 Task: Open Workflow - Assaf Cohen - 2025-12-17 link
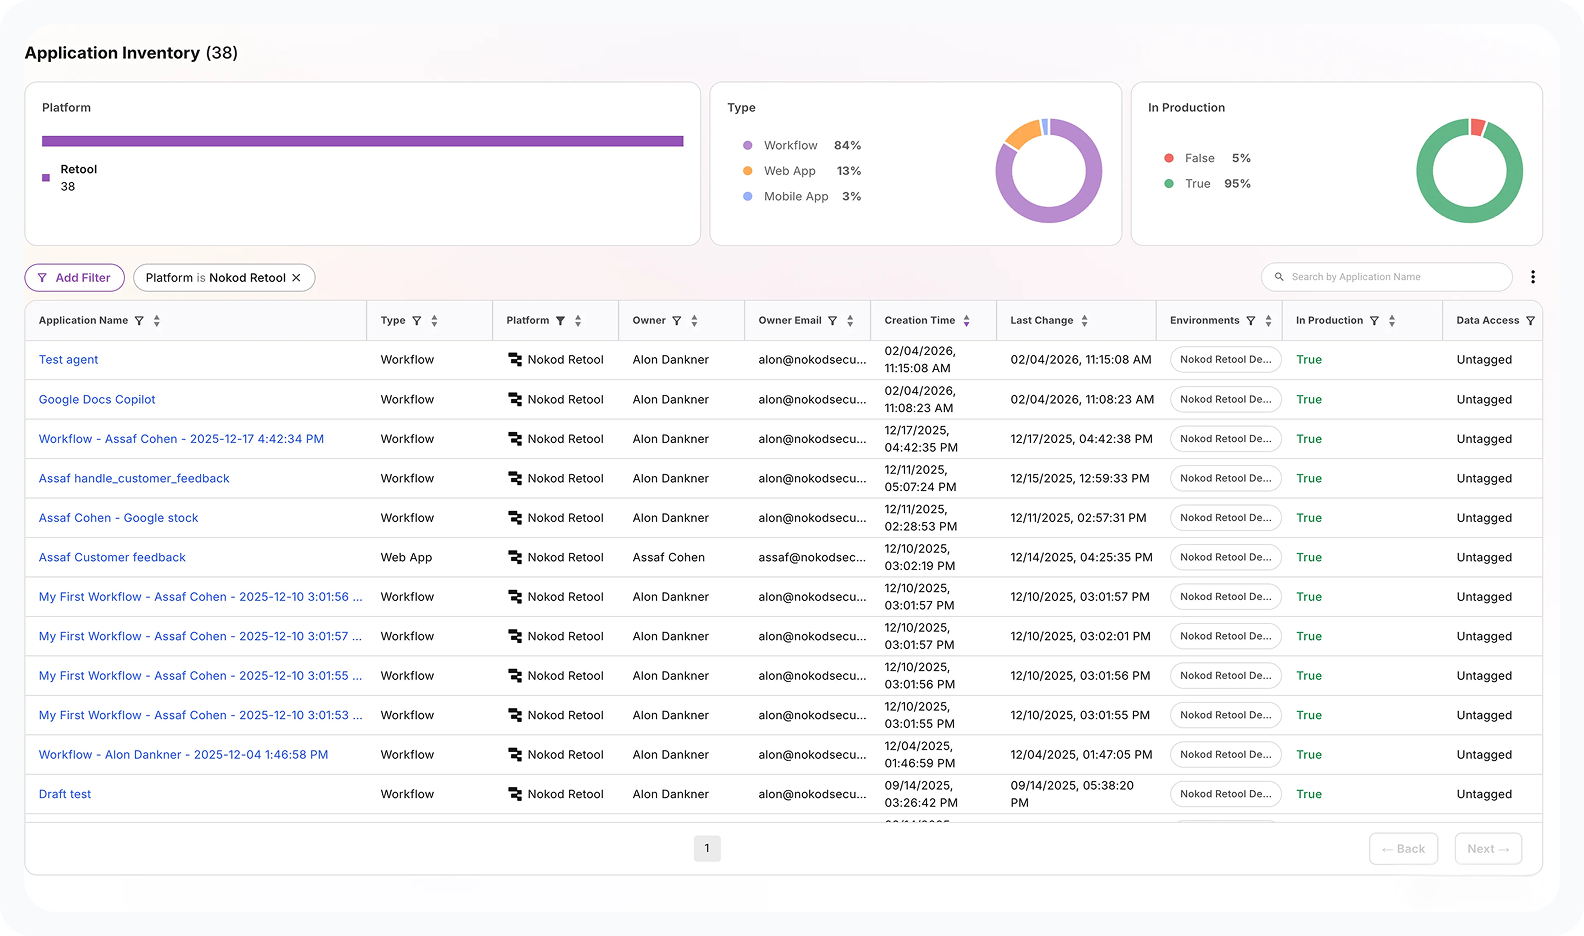tap(181, 439)
